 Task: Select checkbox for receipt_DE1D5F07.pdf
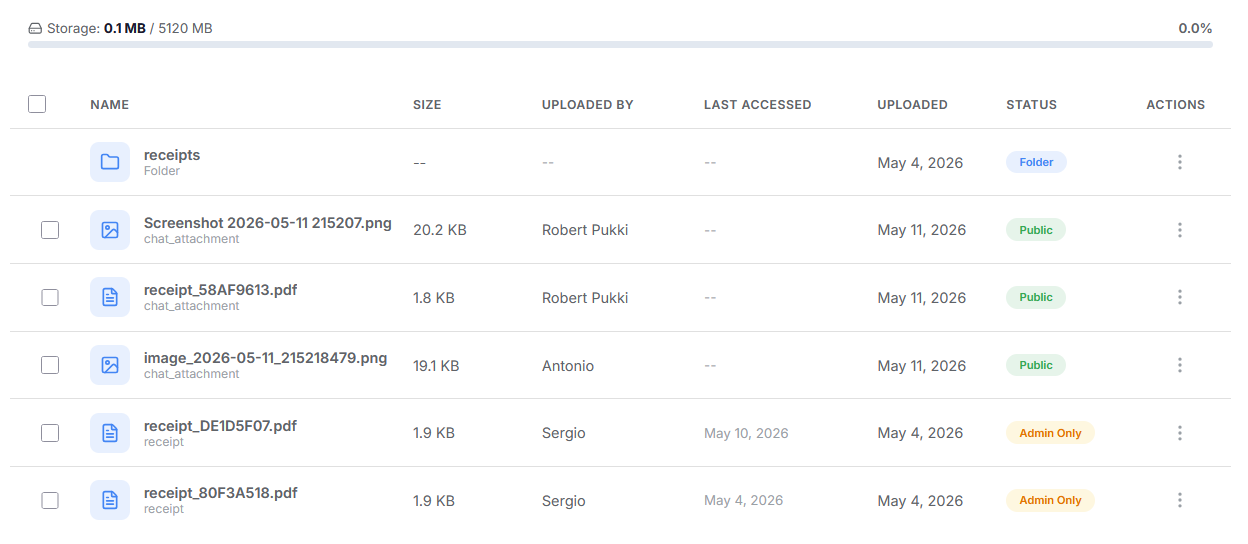[x=50, y=433]
